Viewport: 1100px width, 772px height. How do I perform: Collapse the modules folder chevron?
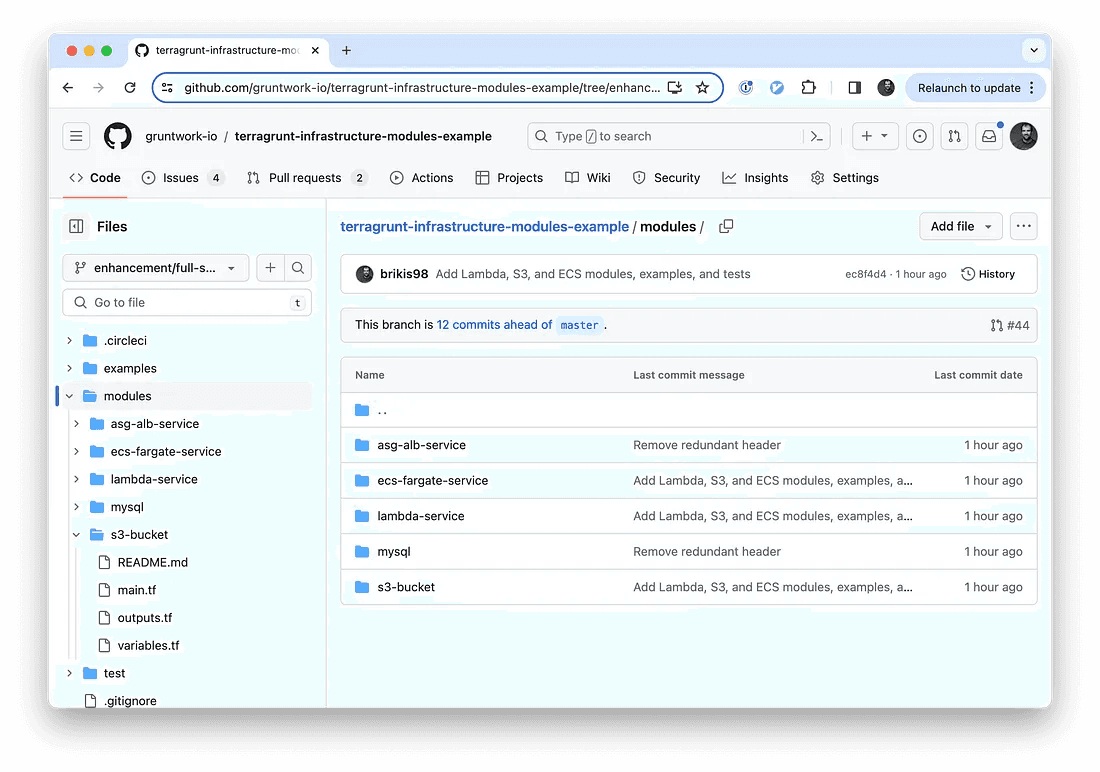coord(69,396)
